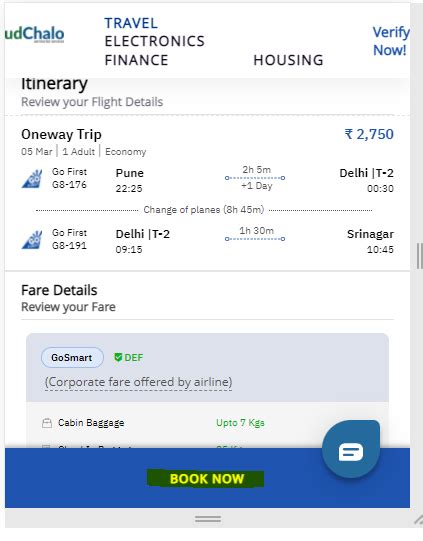Screen dimensions: 423x541
Task: Click Go First logo for flight G8-176
Action: [32, 179]
